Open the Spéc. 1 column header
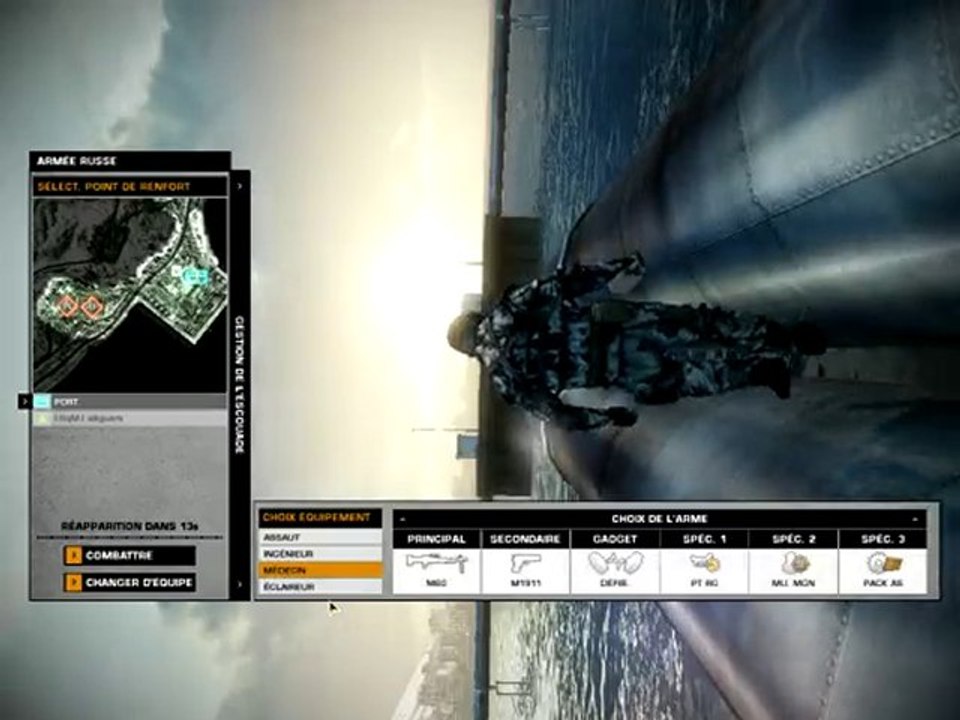The height and width of the screenshot is (720, 960). pos(705,539)
